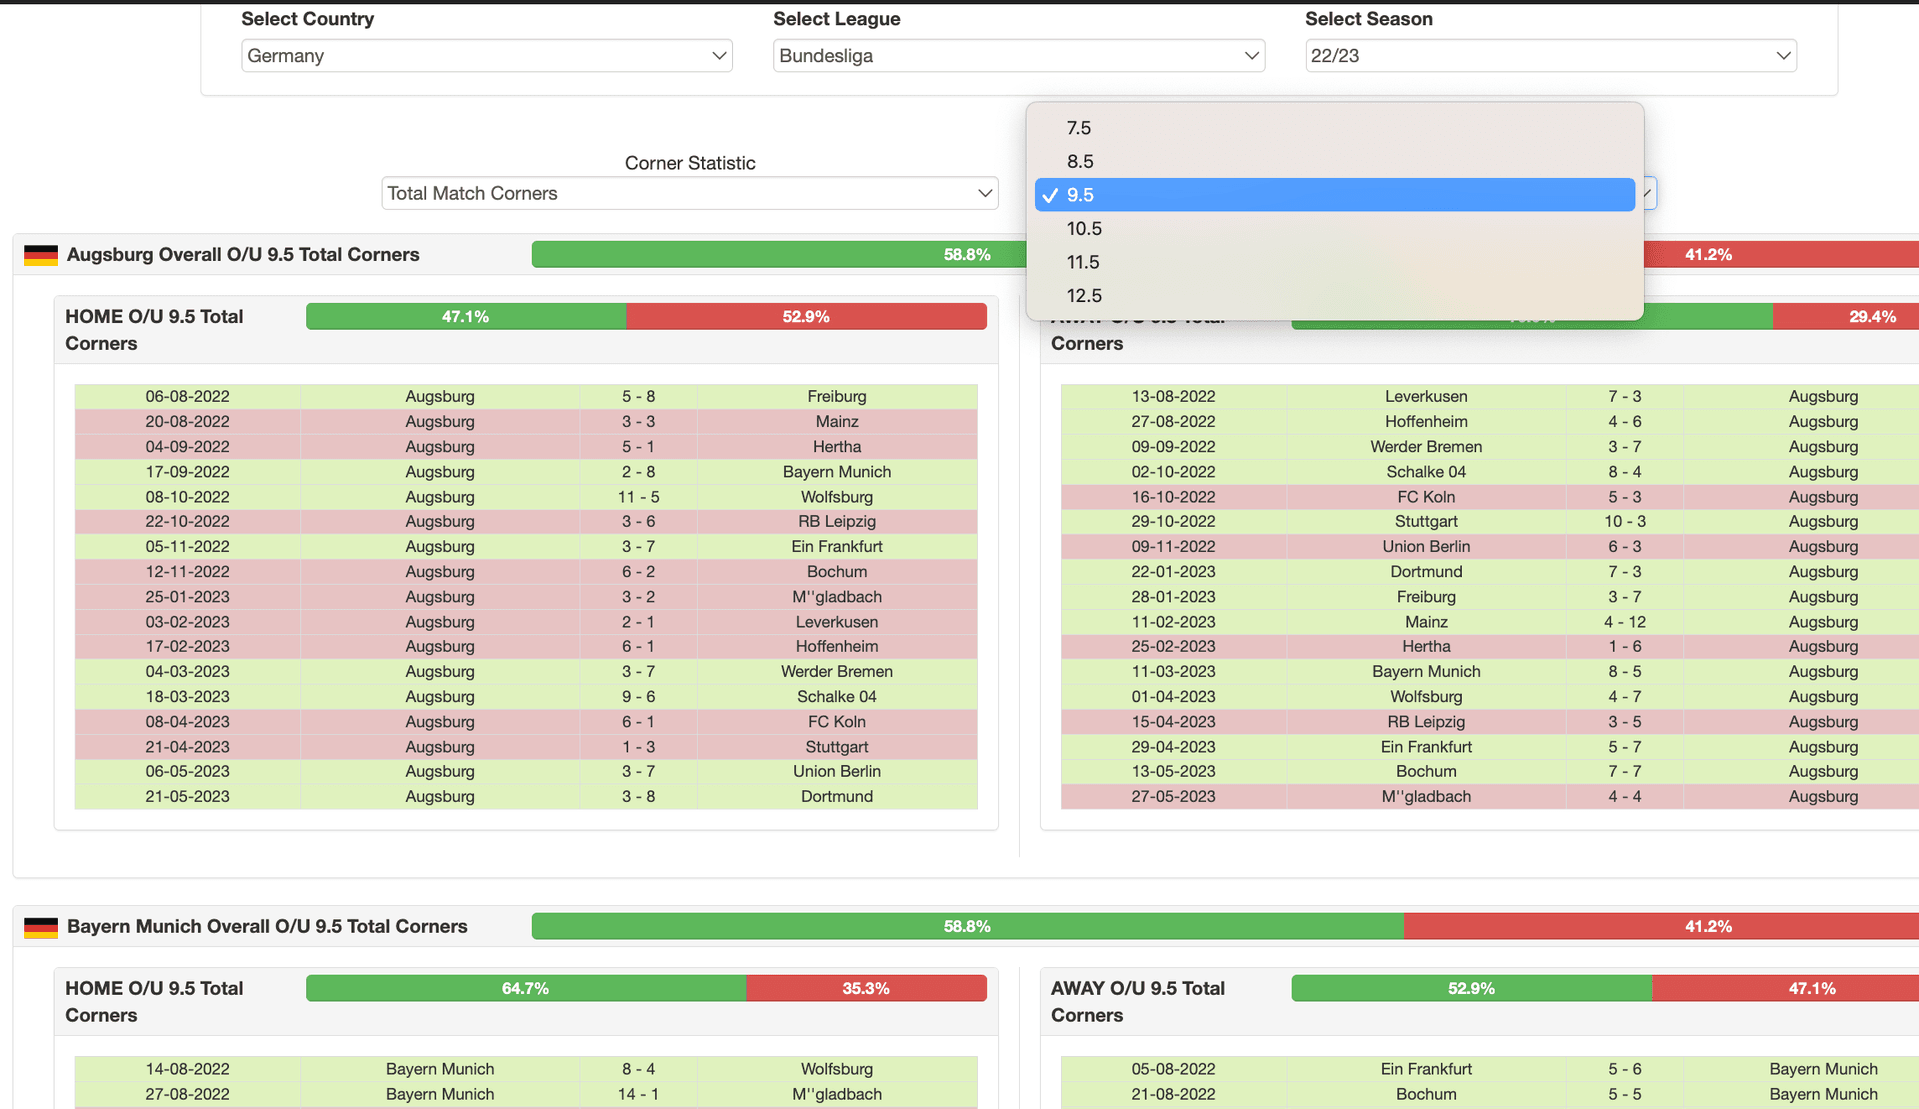This screenshot has height=1109, width=1919.
Task: Click the German flag beside Bayern Munich heading
Action: coord(41,927)
